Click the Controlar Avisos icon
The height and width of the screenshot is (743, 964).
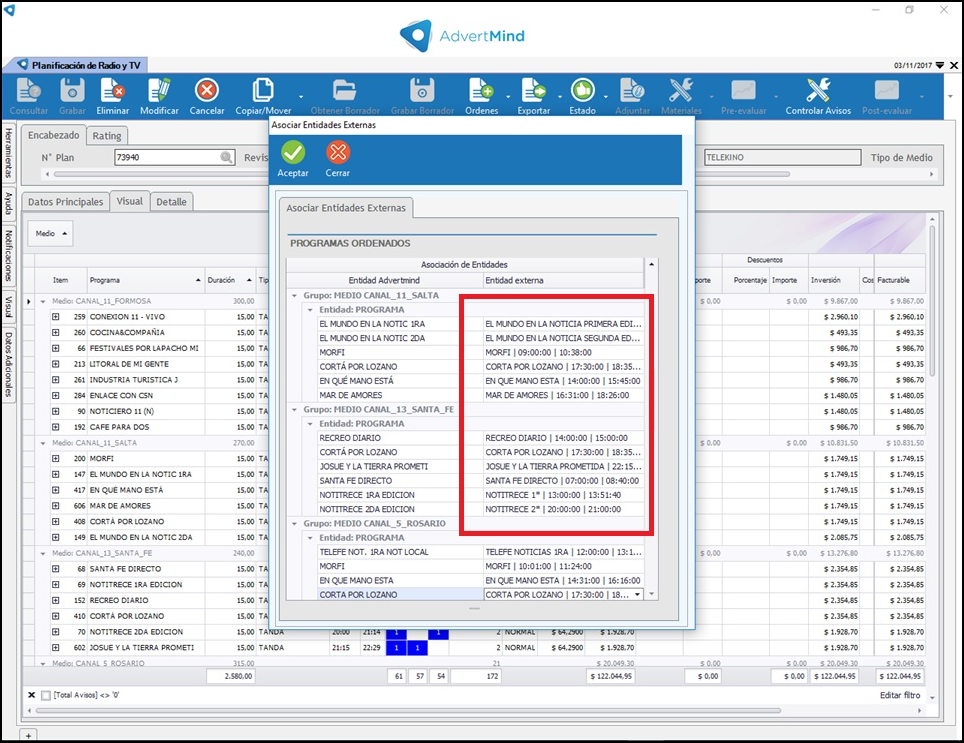(x=818, y=90)
